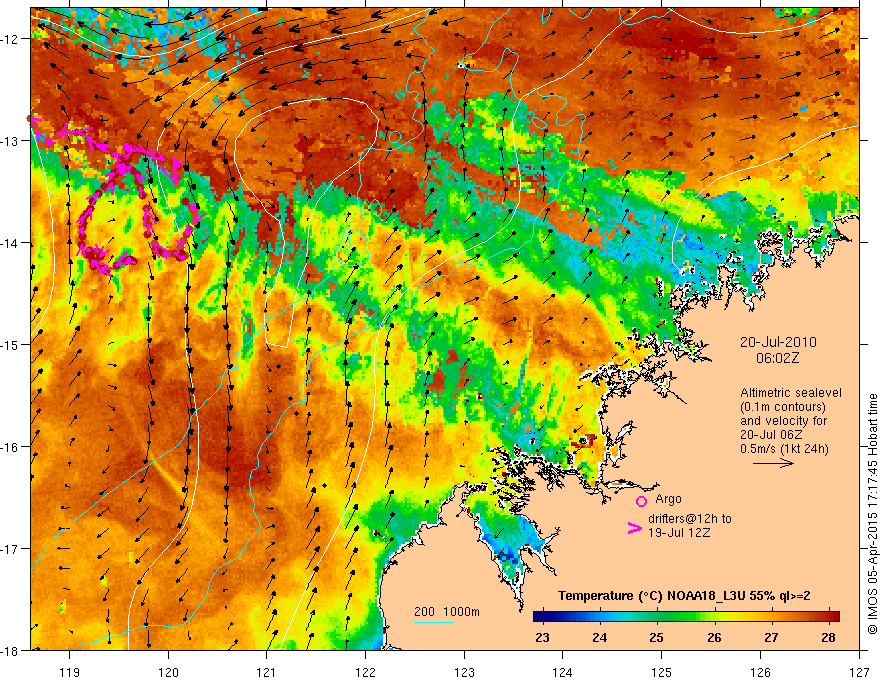
Task: Click the magenta Argo circle legend symbol
Action: tap(641, 501)
